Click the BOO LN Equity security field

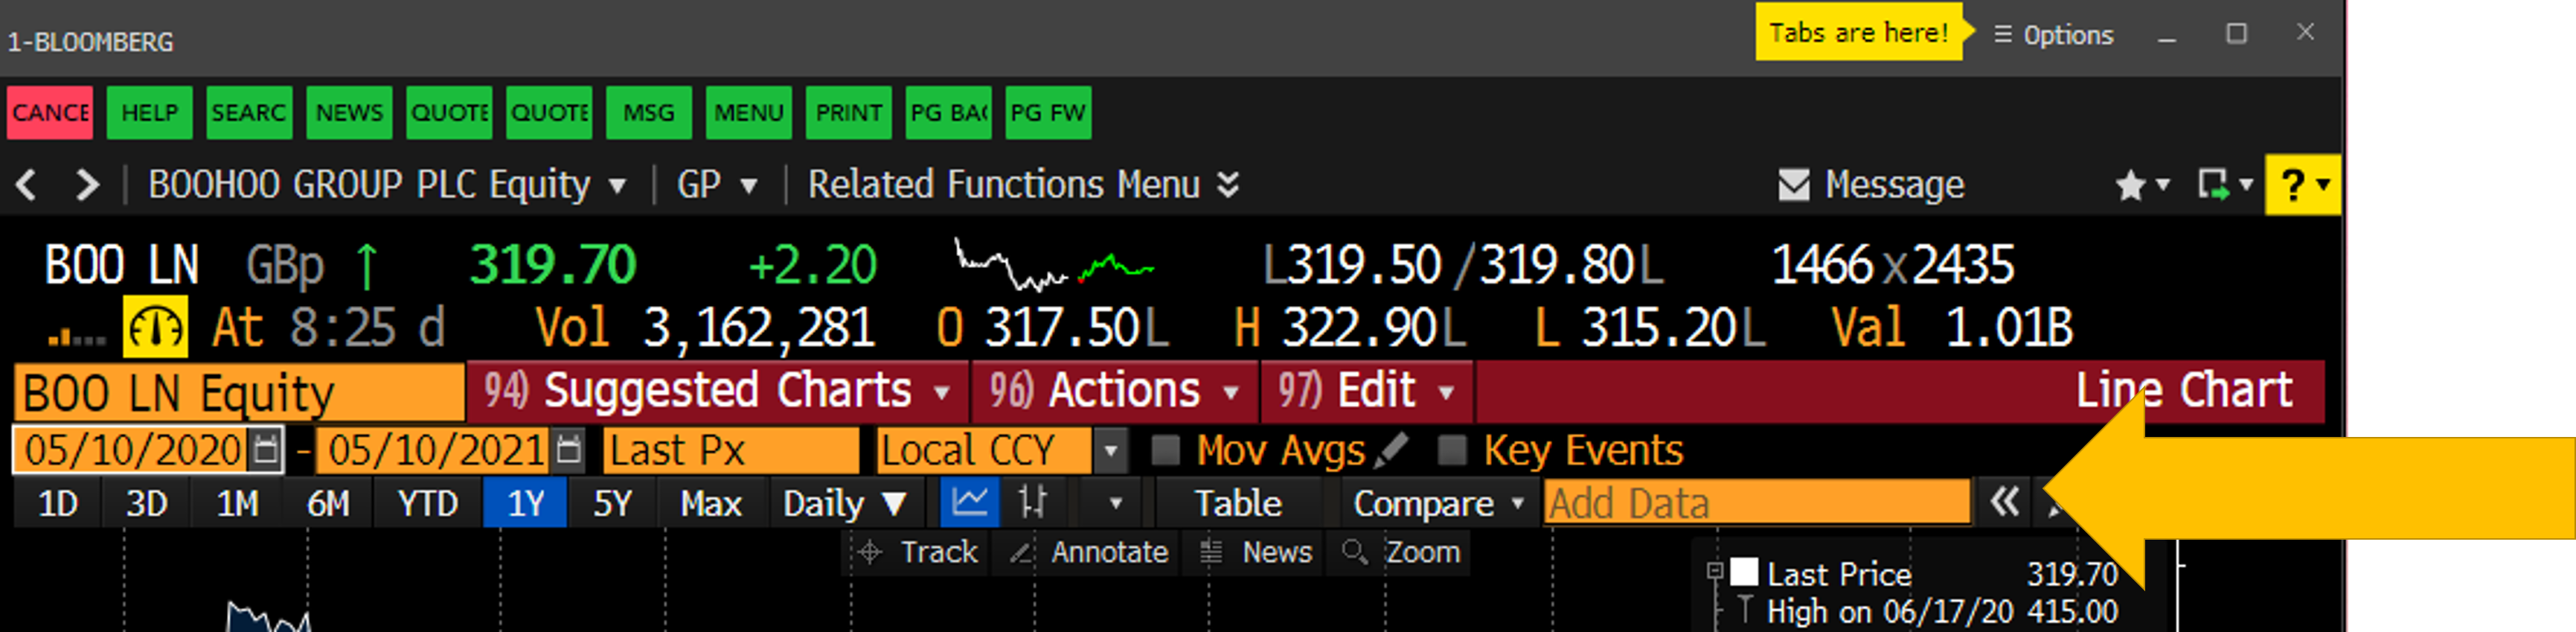239,392
